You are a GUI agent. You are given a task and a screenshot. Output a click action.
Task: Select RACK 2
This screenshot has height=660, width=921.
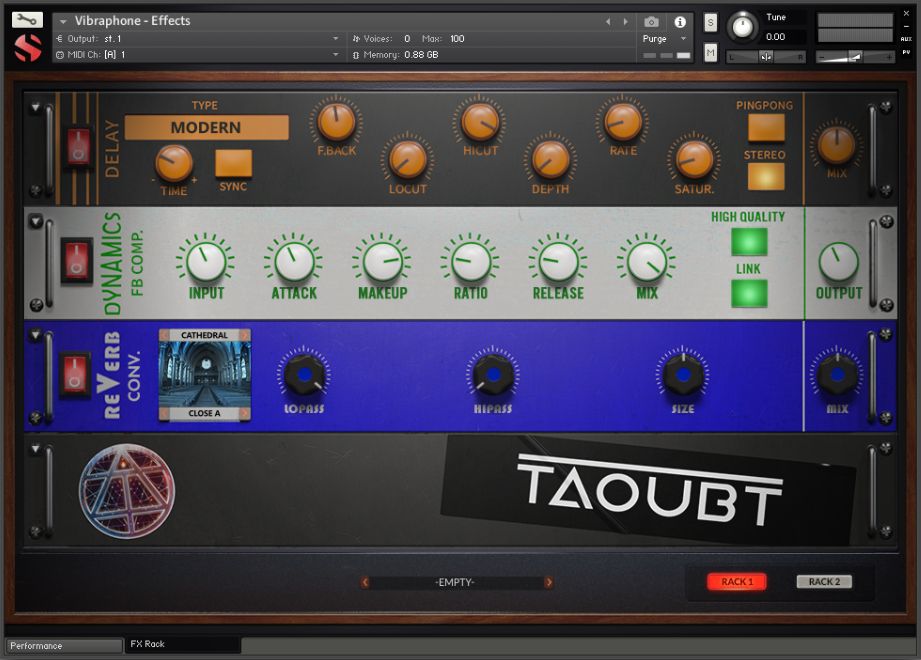click(822, 581)
